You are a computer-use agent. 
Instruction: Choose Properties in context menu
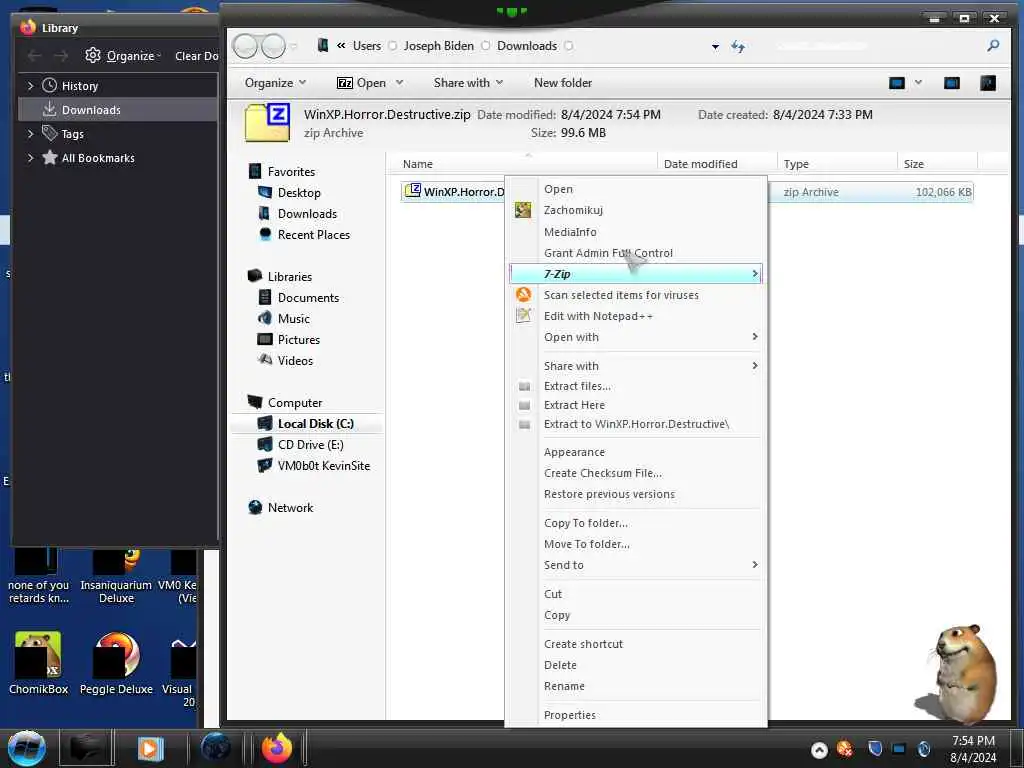(569, 715)
